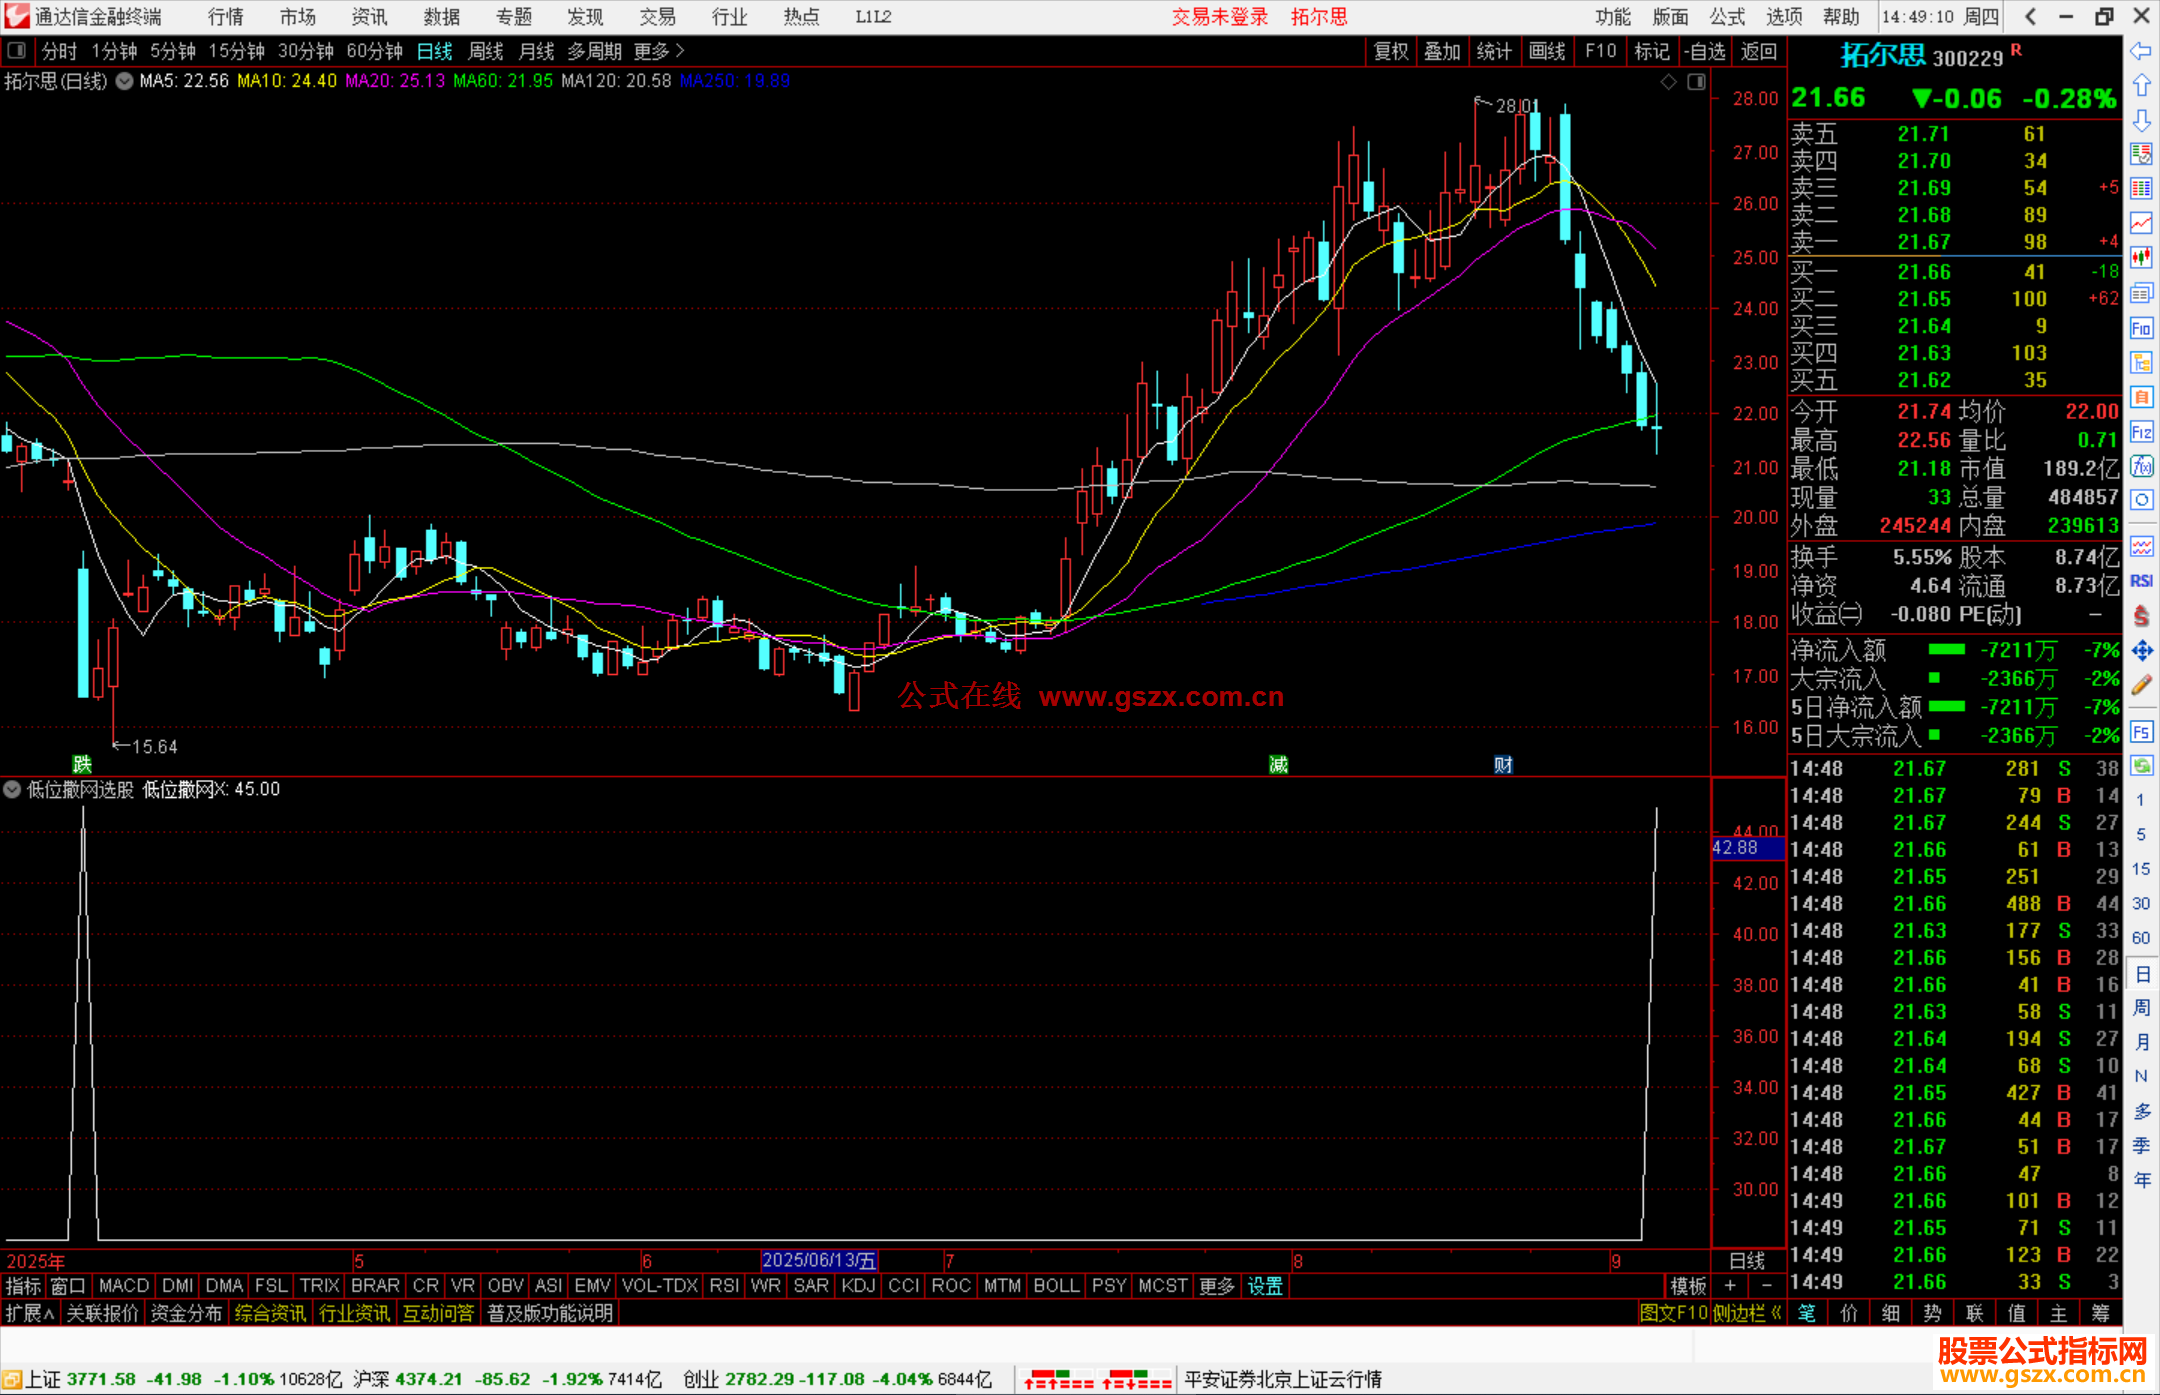Click the minus zoom-out button beside 模板
Viewport: 2160px width, 1395px height.
(x=1767, y=1286)
